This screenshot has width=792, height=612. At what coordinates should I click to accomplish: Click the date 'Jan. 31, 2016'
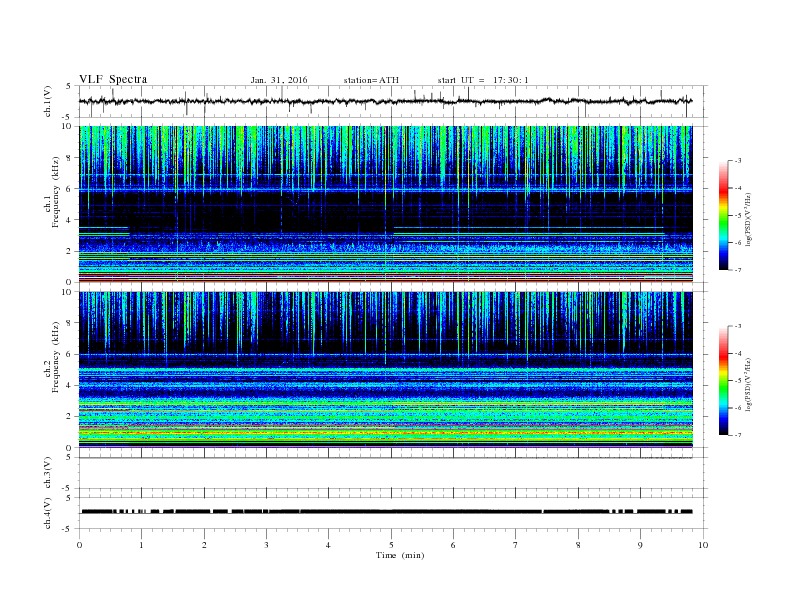279,80
